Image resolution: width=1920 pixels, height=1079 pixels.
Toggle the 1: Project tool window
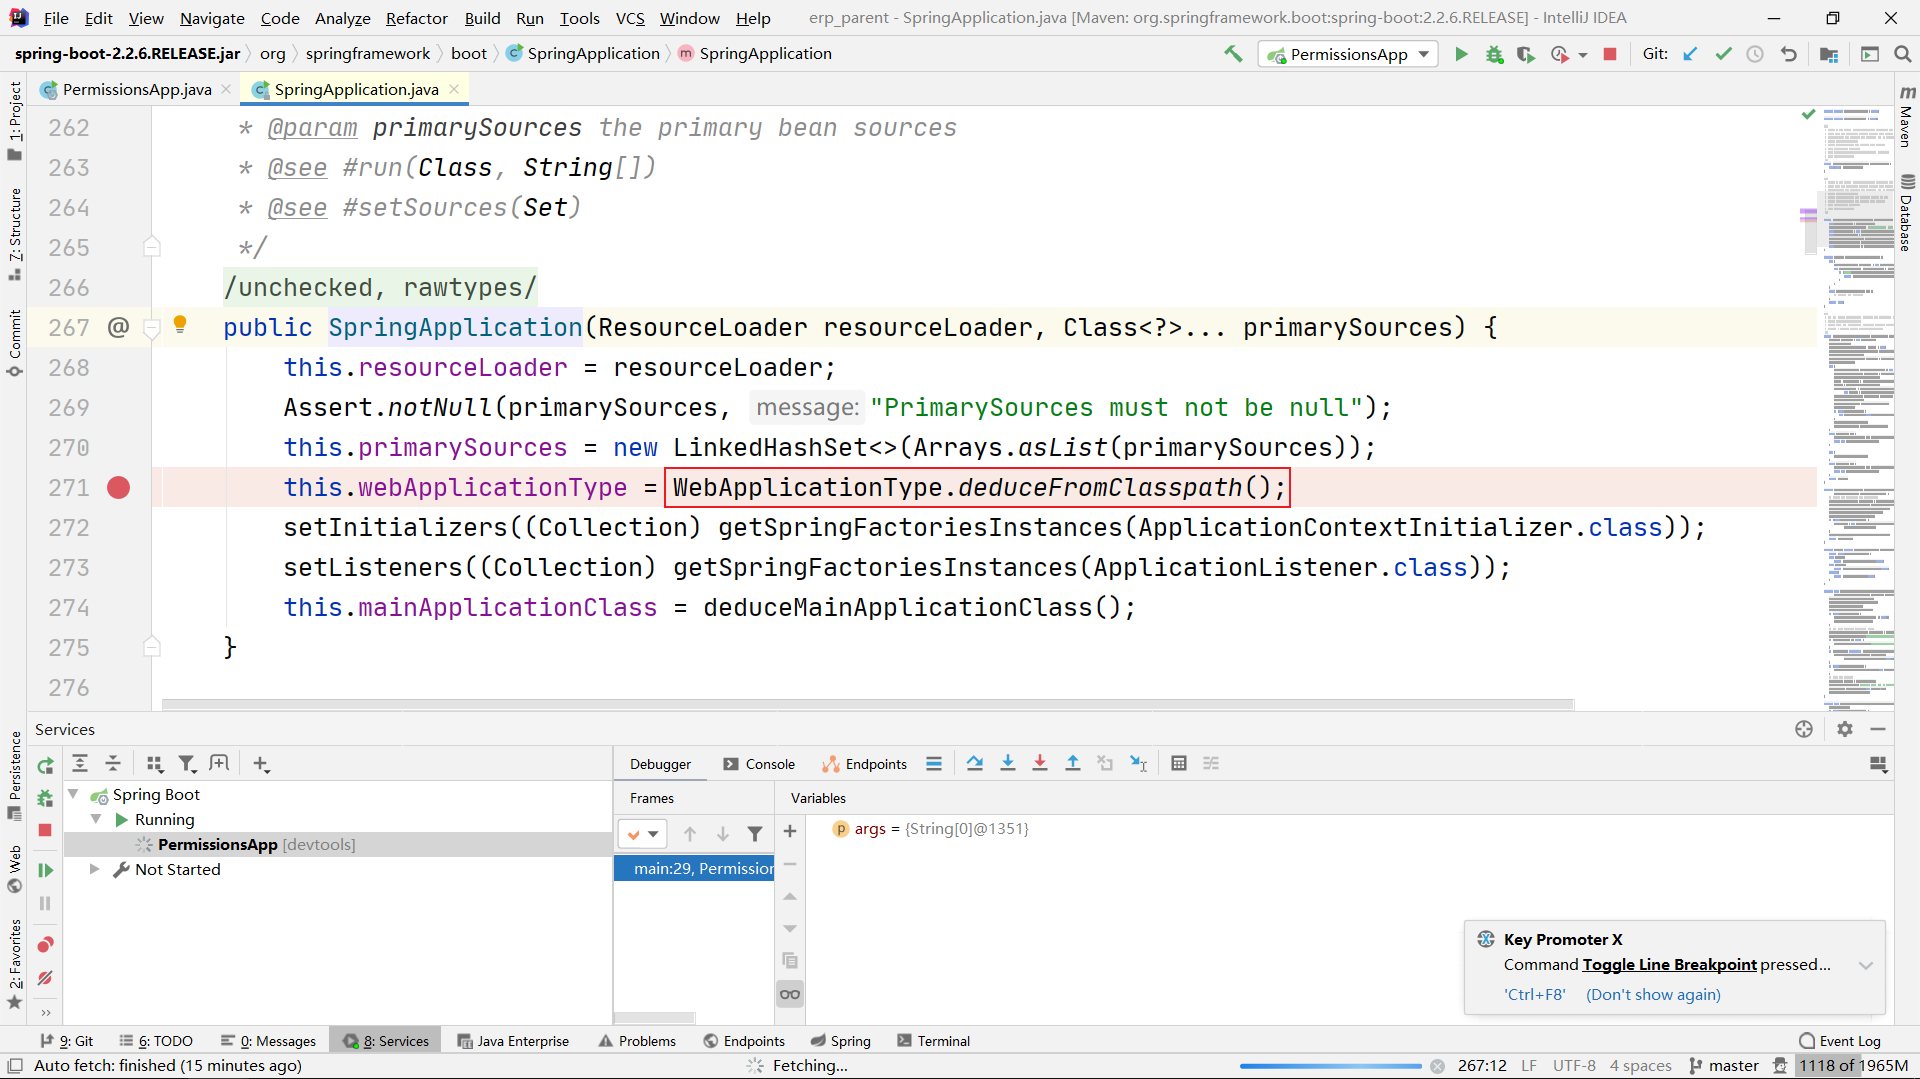[x=14, y=120]
